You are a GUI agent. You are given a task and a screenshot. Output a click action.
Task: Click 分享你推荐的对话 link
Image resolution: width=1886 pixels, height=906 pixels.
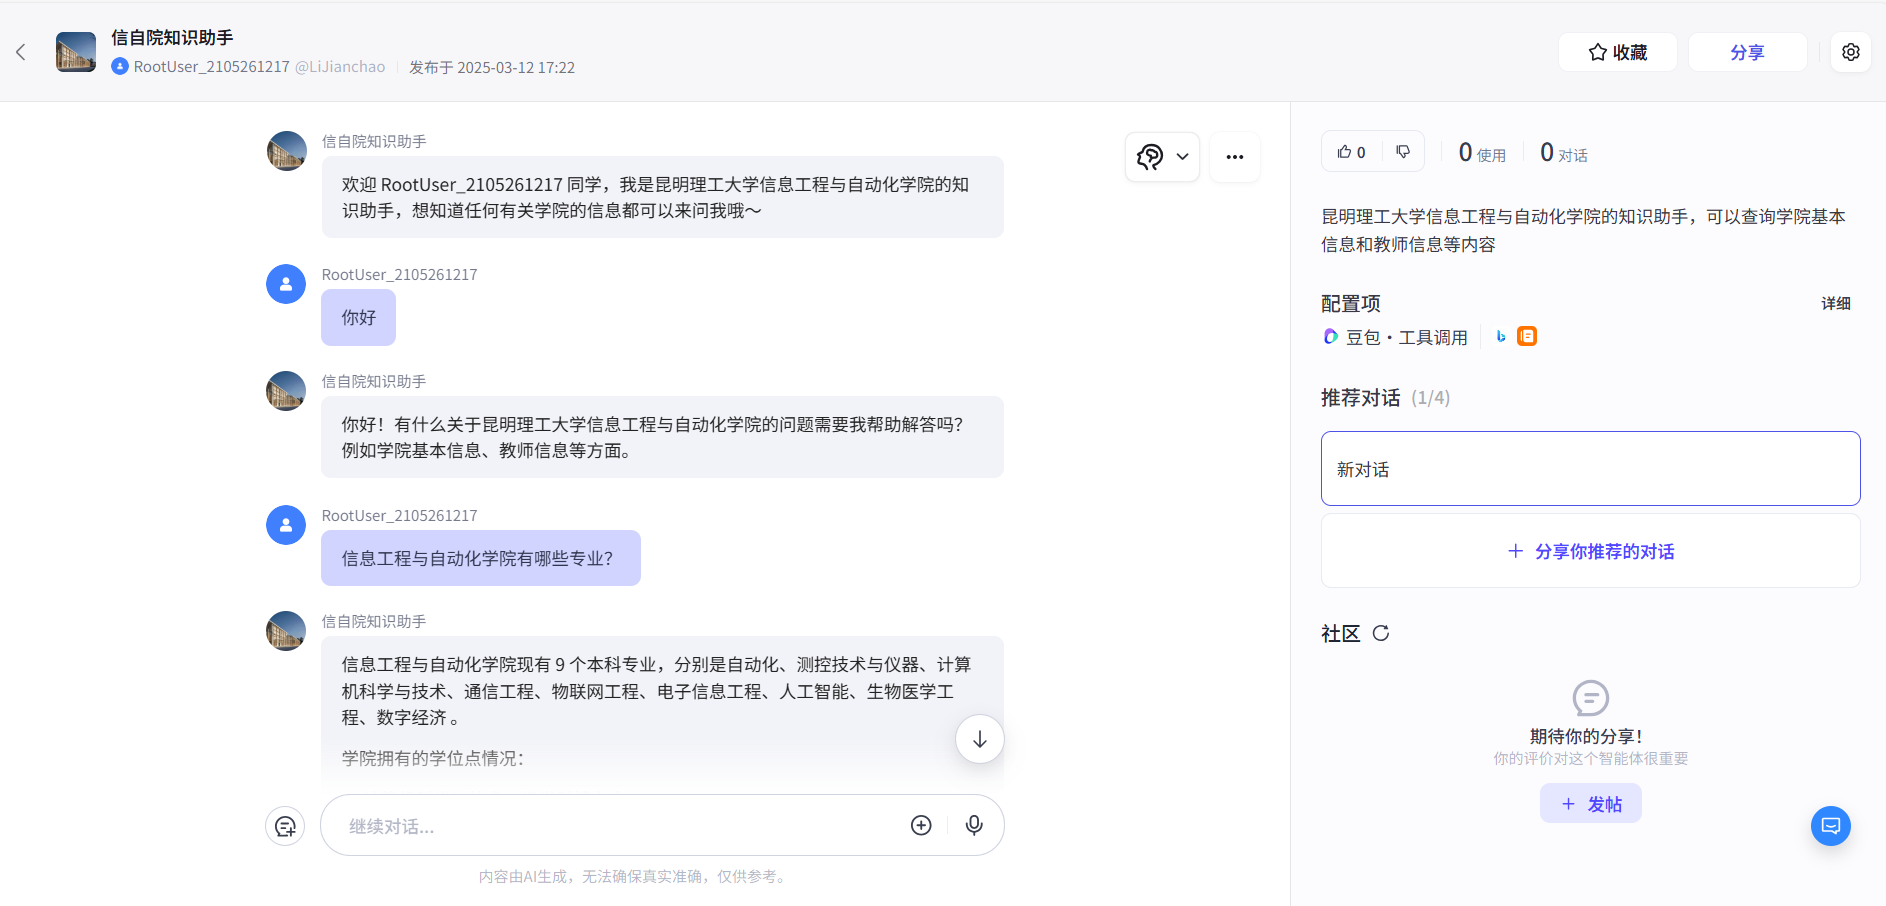coord(1590,551)
